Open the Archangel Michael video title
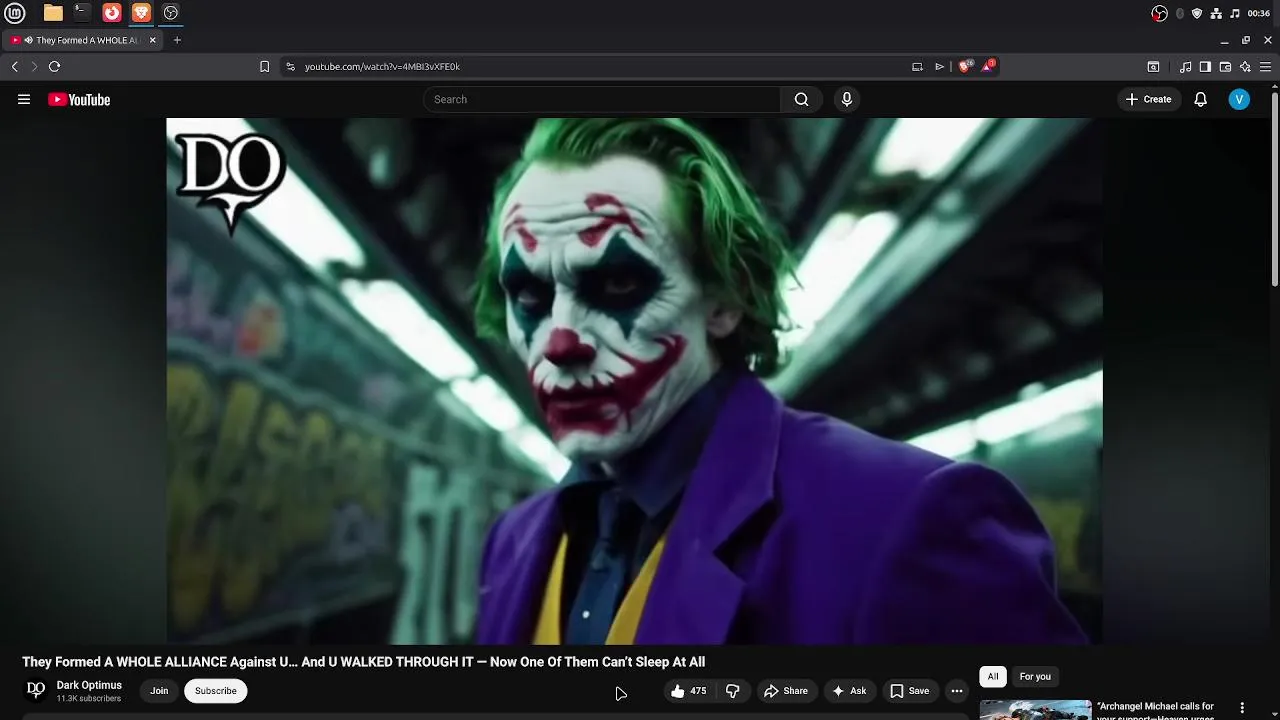The height and width of the screenshot is (720, 1280). 1155,711
